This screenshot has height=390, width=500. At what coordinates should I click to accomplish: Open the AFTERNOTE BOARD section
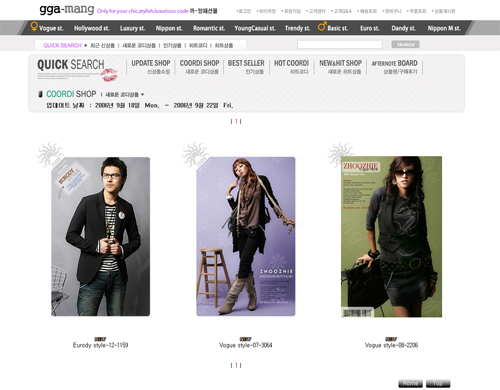pyautogui.click(x=394, y=67)
